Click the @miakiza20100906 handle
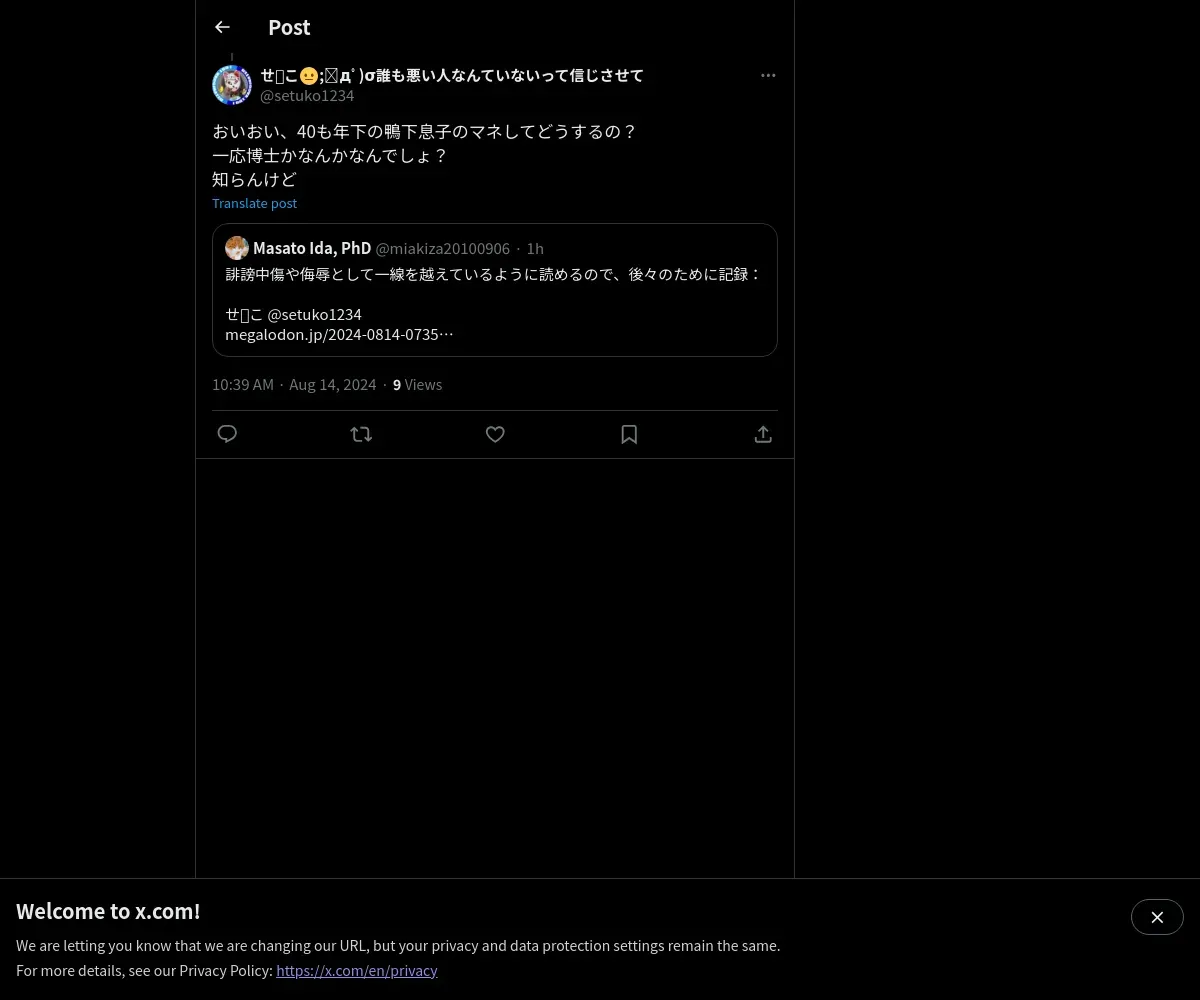The height and width of the screenshot is (1000, 1200). pos(442,248)
